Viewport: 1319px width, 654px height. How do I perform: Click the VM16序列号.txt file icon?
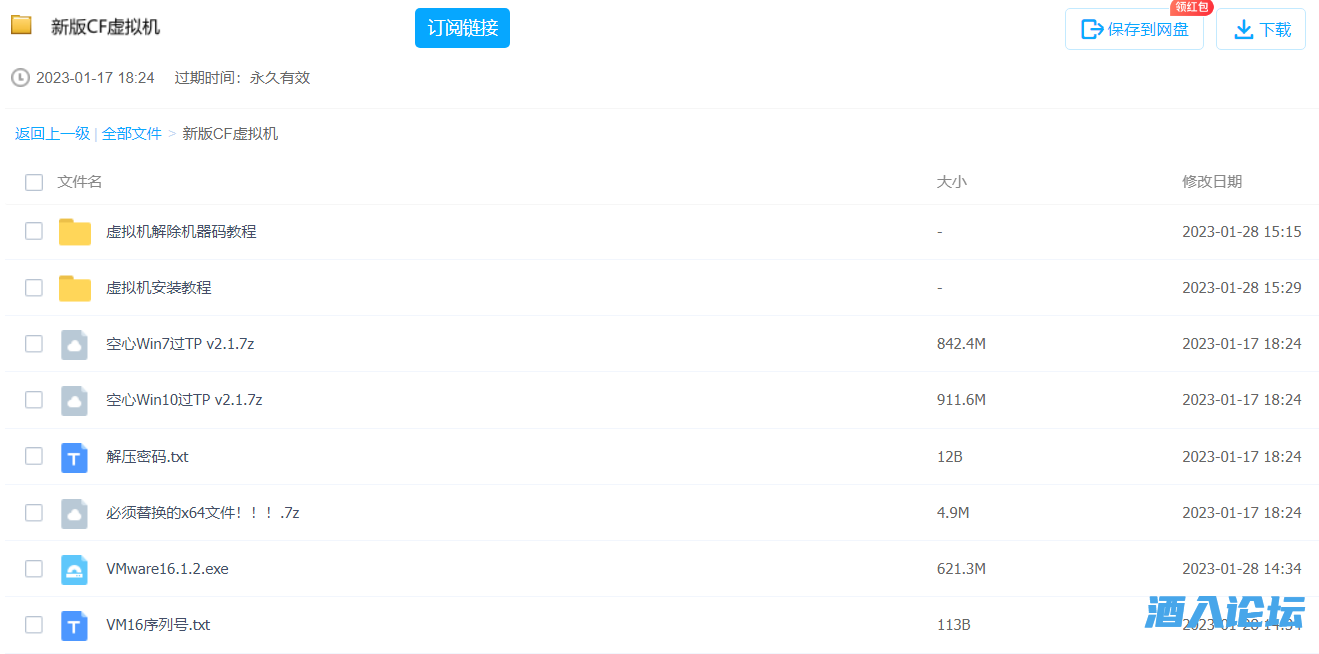coord(75,625)
